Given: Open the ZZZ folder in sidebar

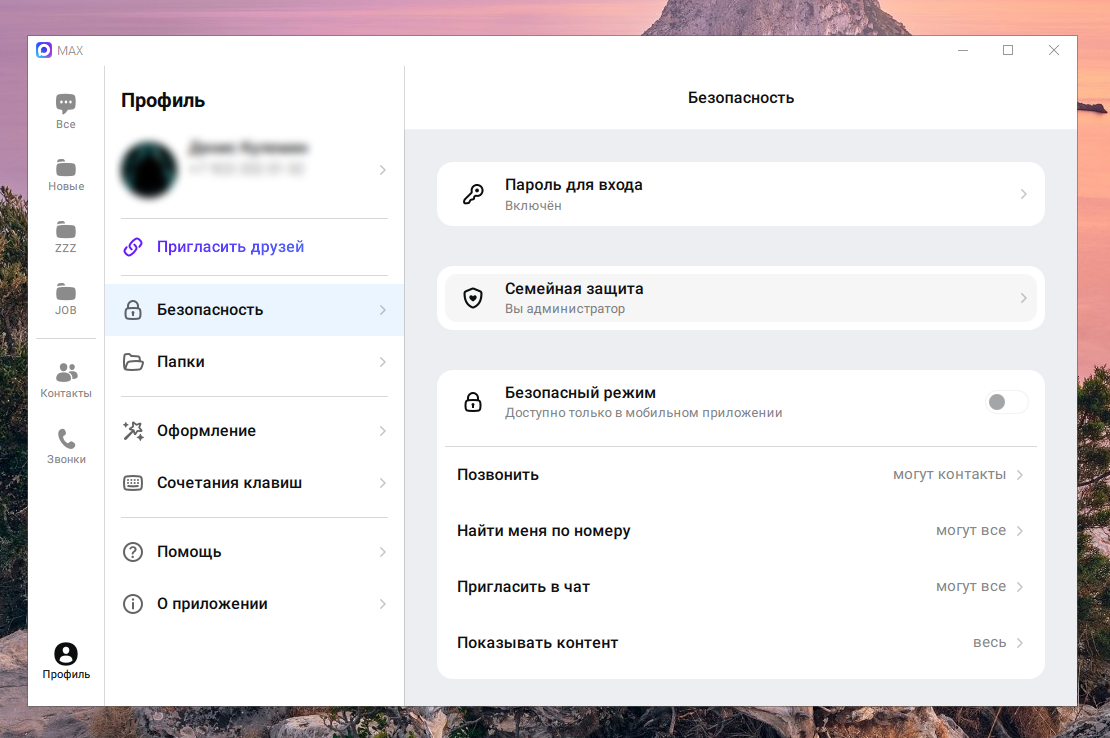Looking at the screenshot, I should (66, 230).
